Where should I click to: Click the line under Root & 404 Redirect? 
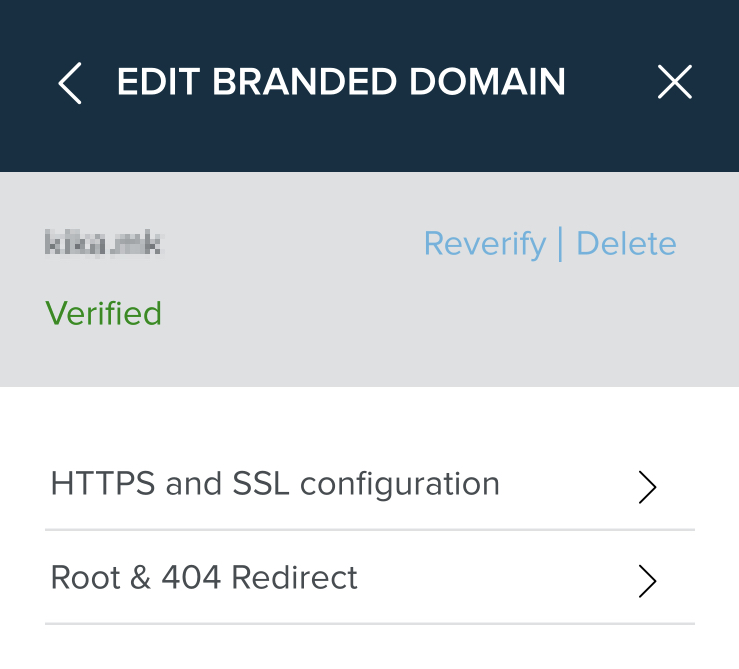click(x=370, y=624)
